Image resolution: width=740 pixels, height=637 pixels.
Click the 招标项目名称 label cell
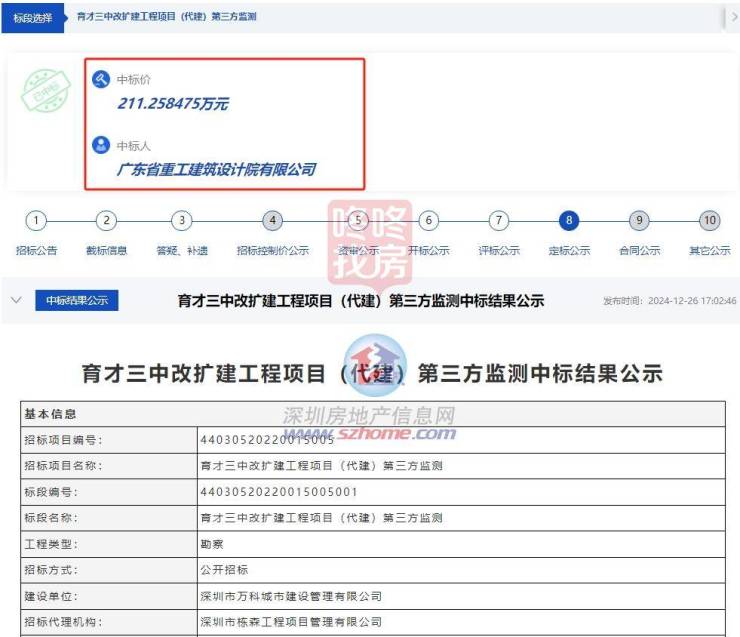coord(109,466)
